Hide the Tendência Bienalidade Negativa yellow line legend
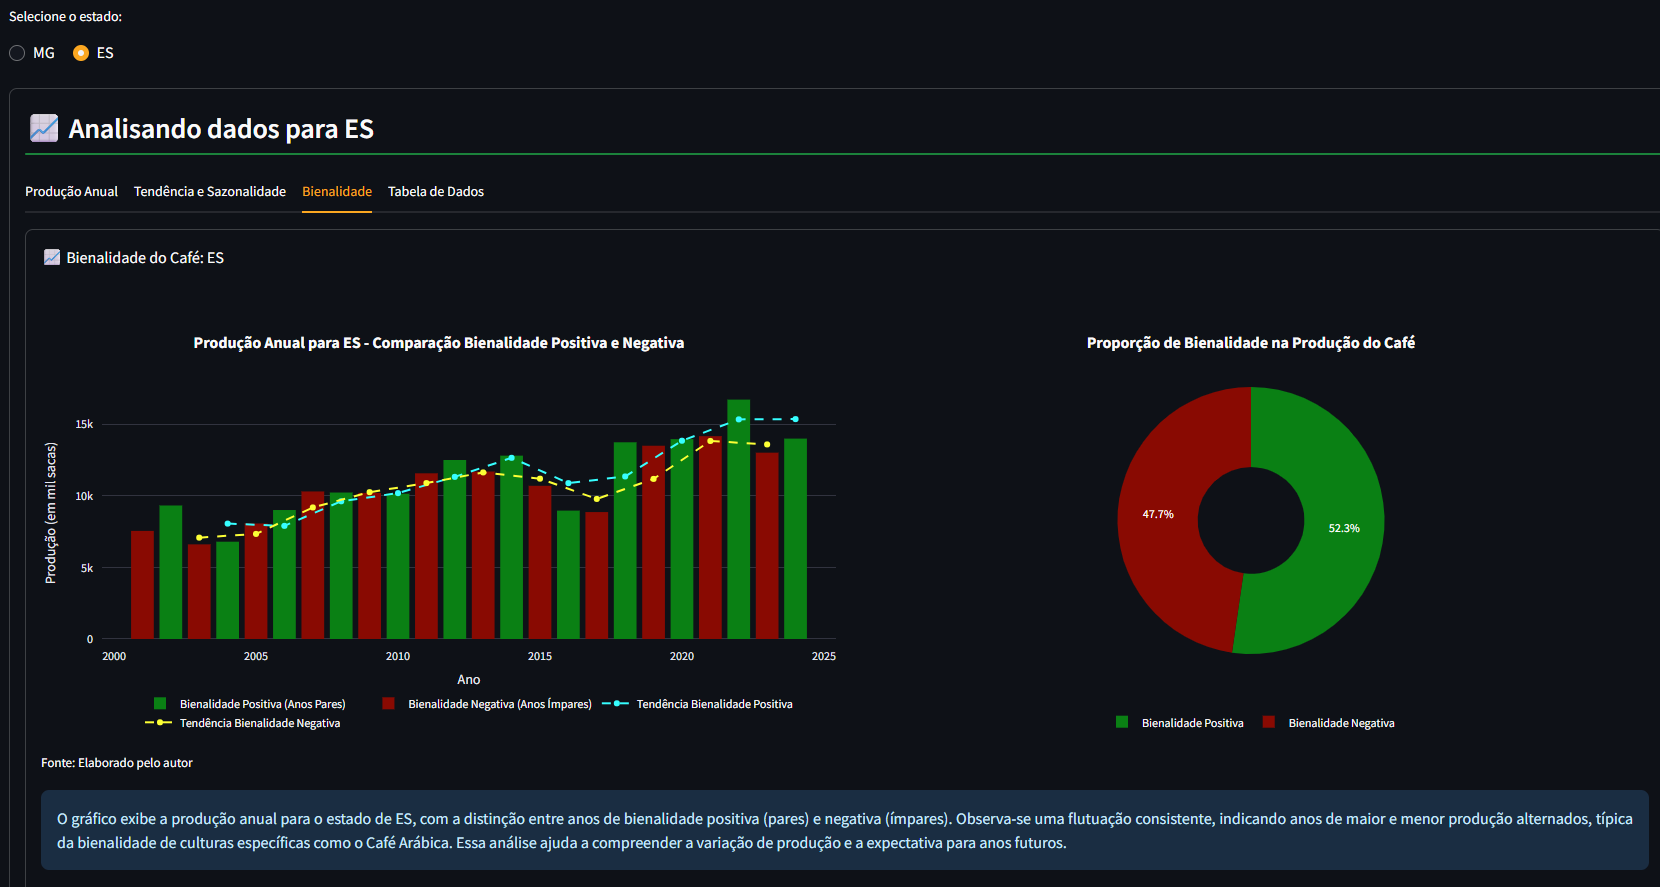This screenshot has height=887, width=1660. pyautogui.click(x=158, y=723)
